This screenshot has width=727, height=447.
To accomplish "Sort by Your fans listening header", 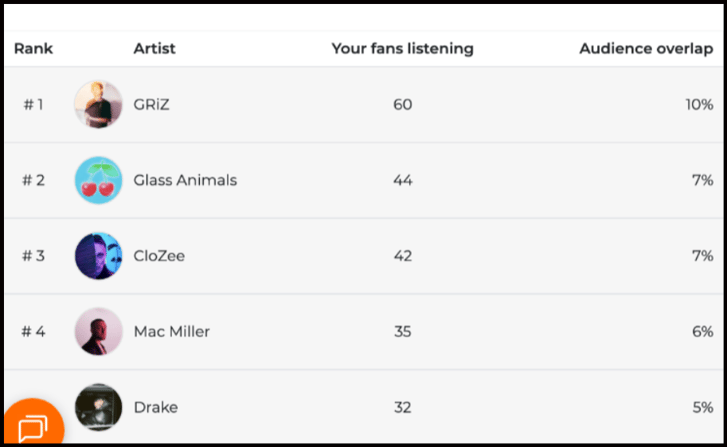I will point(402,49).
